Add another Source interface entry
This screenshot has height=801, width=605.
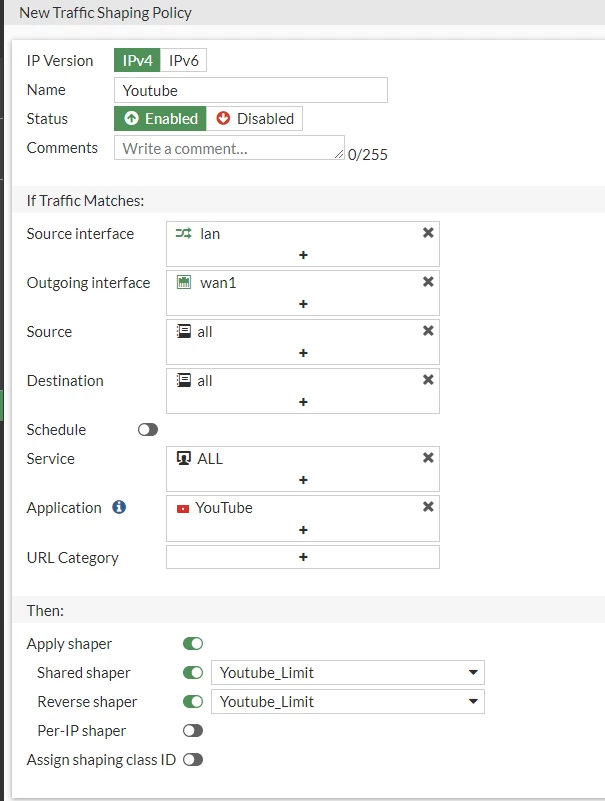[x=303, y=255]
